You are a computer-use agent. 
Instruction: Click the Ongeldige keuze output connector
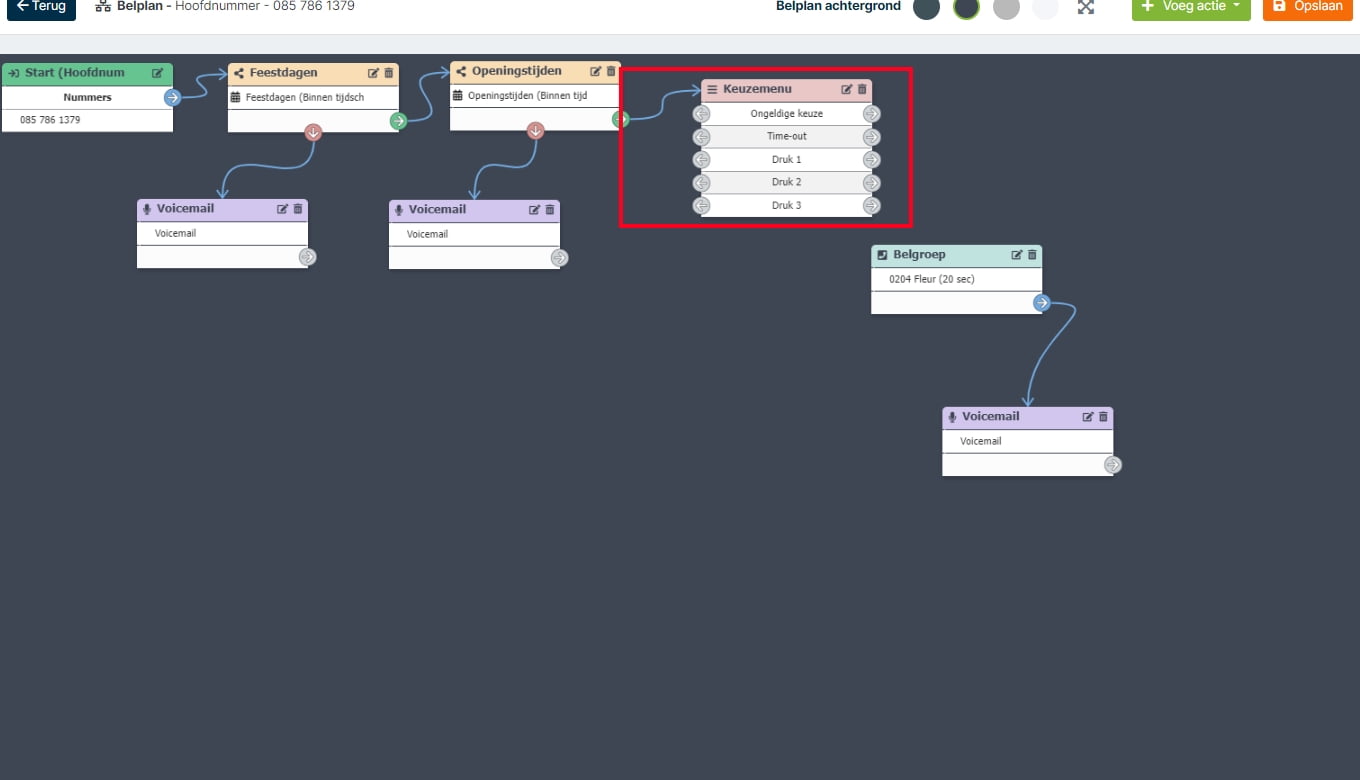click(872, 114)
